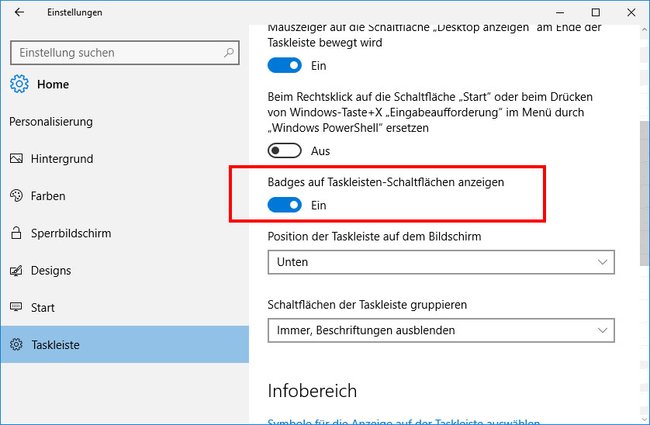The image size is (650, 425).
Task: Disable Badges auf Taskleisten-Schaltflächen toggle
Action: coord(284,205)
